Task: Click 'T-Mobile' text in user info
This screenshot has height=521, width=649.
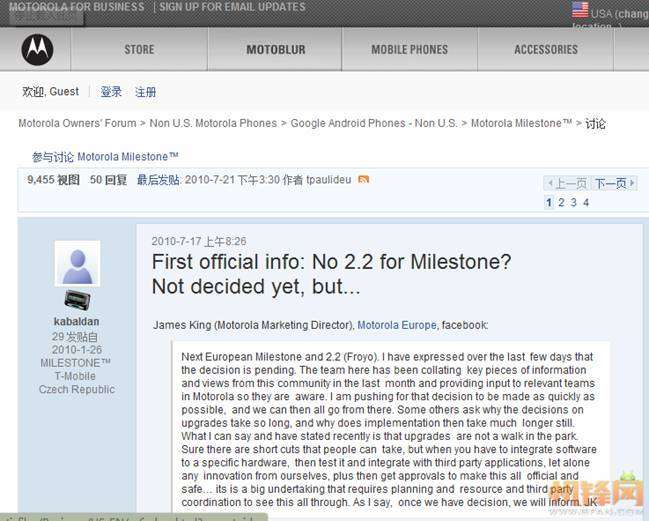Action: [x=75, y=376]
